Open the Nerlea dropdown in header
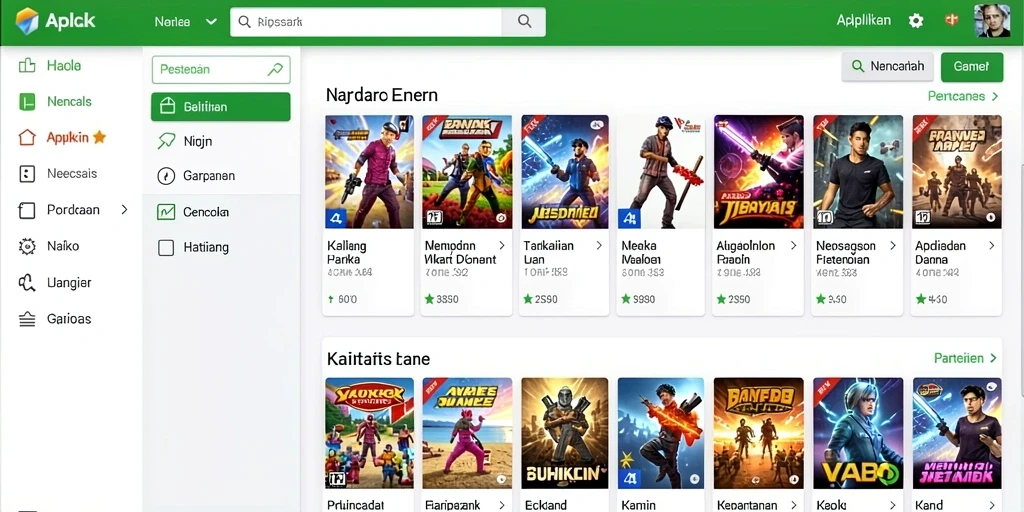Image resolution: width=1024 pixels, height=512 pixels. click(185, 22)
